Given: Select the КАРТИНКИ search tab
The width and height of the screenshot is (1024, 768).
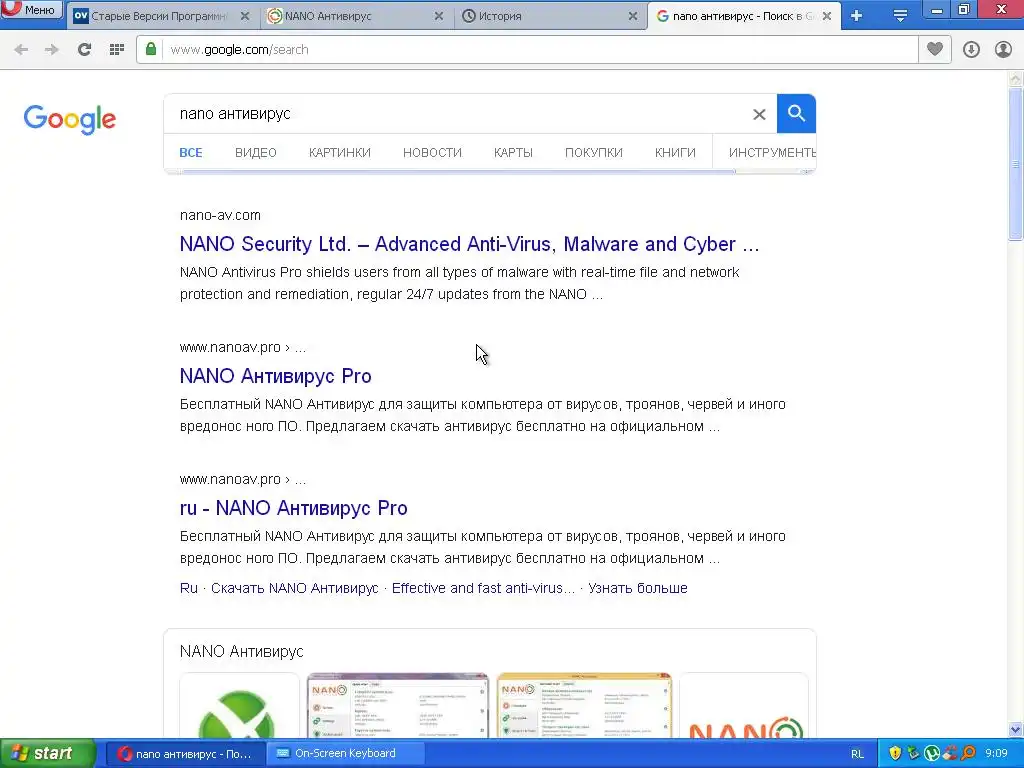Looking at the screenshot, I should tap(340, 153).
